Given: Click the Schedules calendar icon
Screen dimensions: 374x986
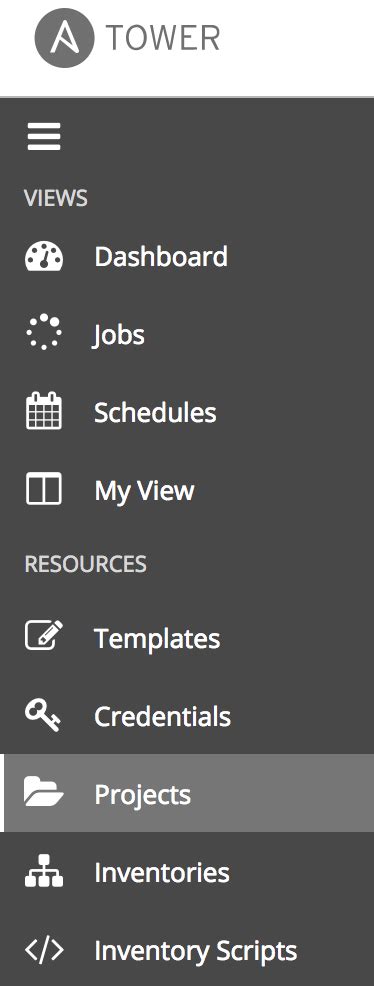Looking at the screenshot, I should [44, 411].
